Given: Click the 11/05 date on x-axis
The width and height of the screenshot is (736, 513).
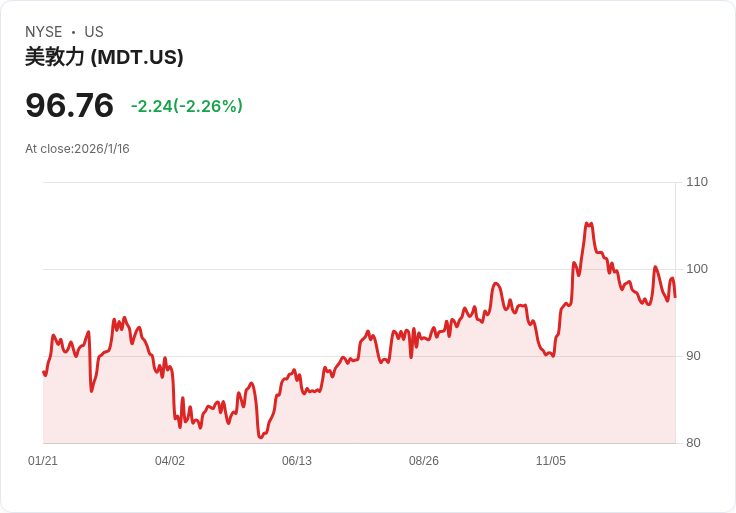Looking at the screenshot, I should click(551, 461).
